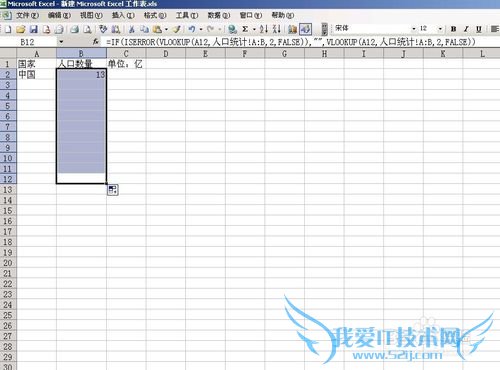The height and width of the screenshot is (370, 500).
Task: Expand the Undo history dropdown arrow
Action: coord(201,29)
